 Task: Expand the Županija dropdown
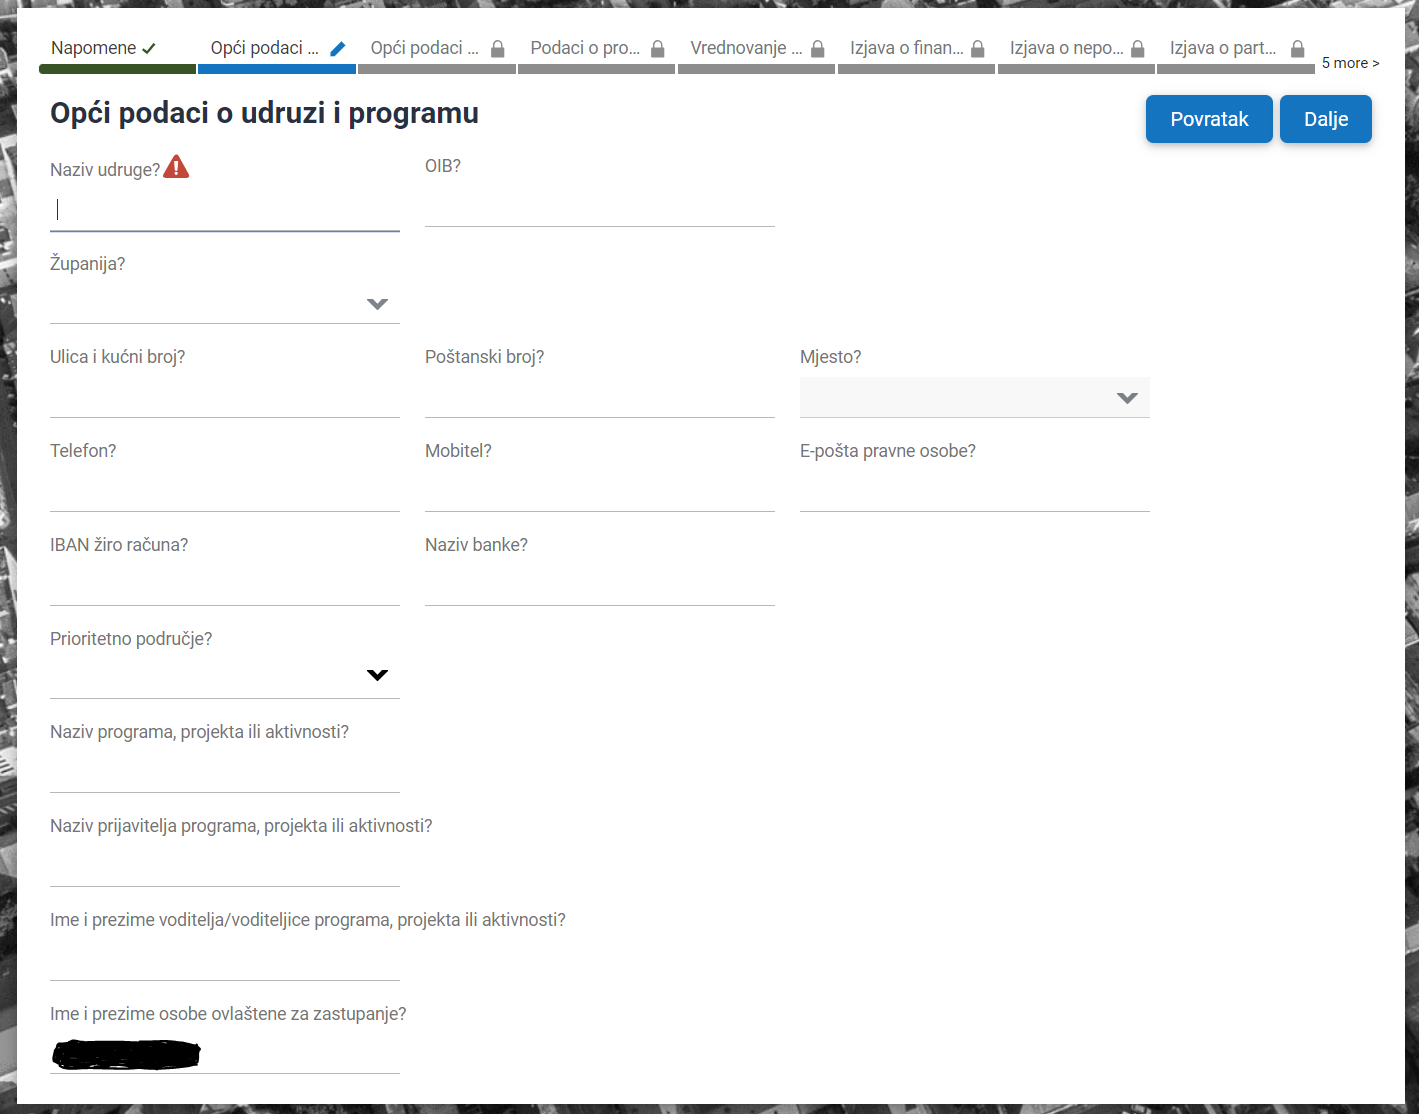(377, 304)
